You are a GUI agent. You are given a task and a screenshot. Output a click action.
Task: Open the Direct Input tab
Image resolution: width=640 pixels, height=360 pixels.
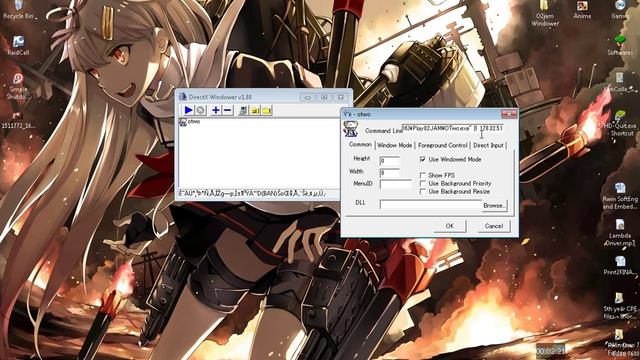point(488,145)
